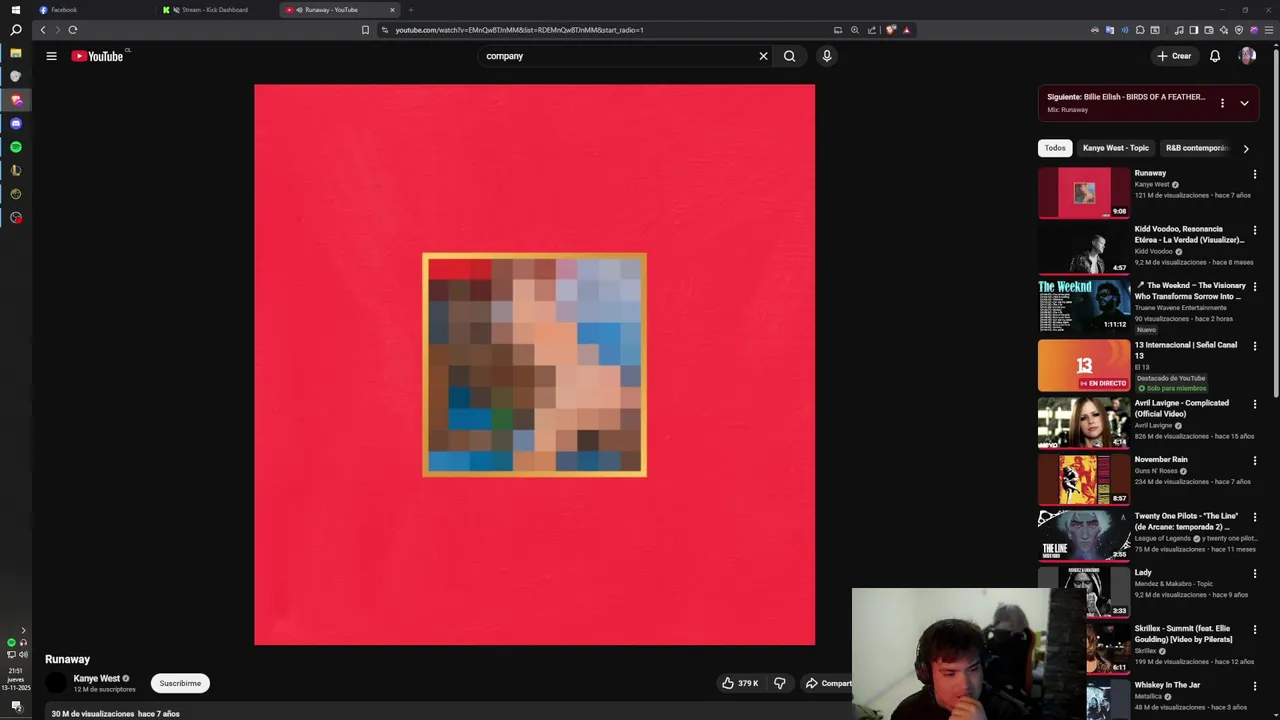
Task: Open options menu for Kidd Voodoo video
Action: coord(1255,230)
